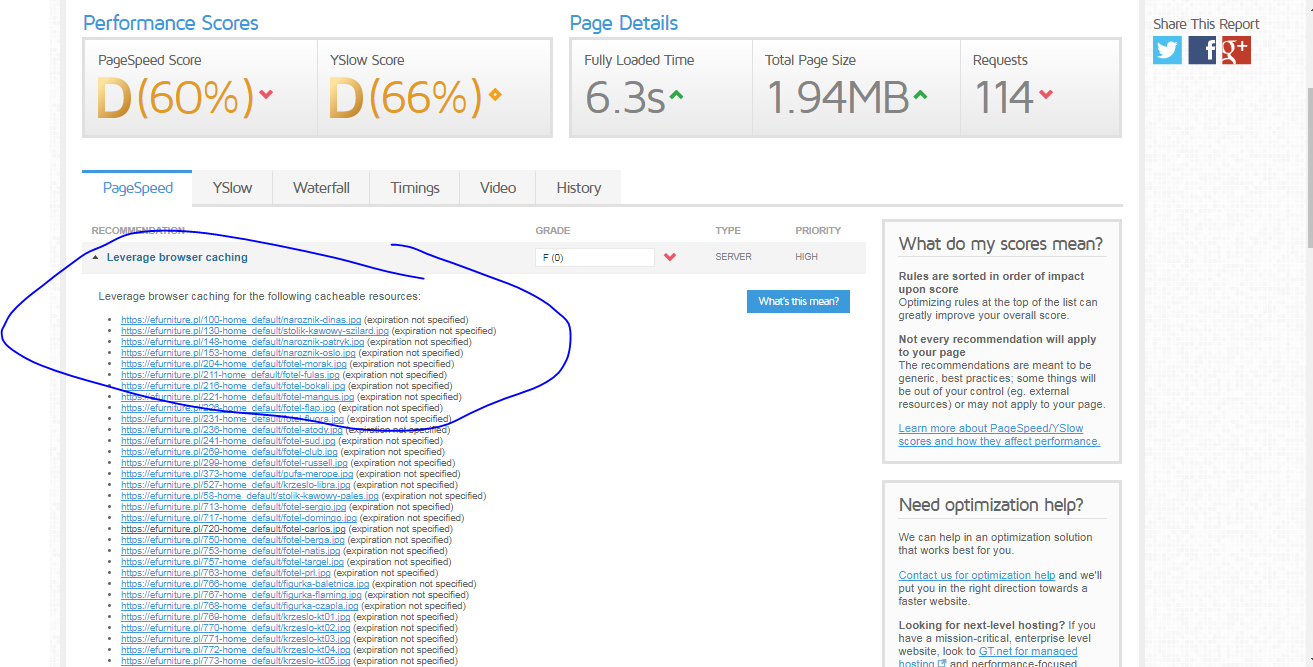
Task: Open the fotel-targel.jpg resource link
Action: tap(233, 562)
